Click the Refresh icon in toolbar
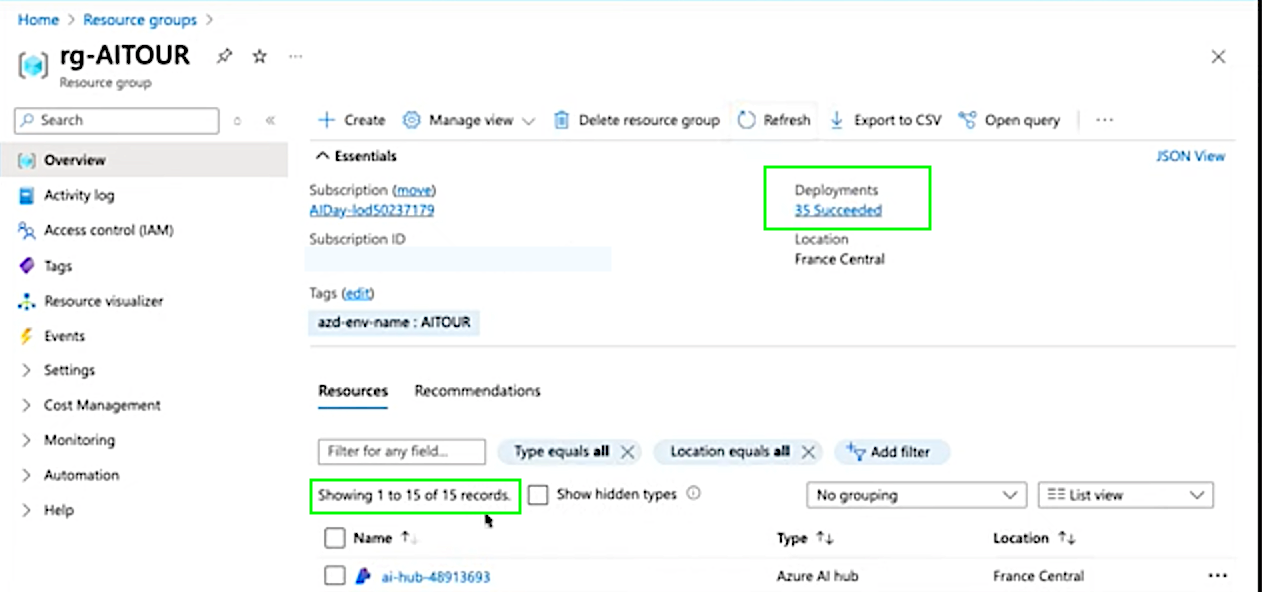 [x=746, y=120]
